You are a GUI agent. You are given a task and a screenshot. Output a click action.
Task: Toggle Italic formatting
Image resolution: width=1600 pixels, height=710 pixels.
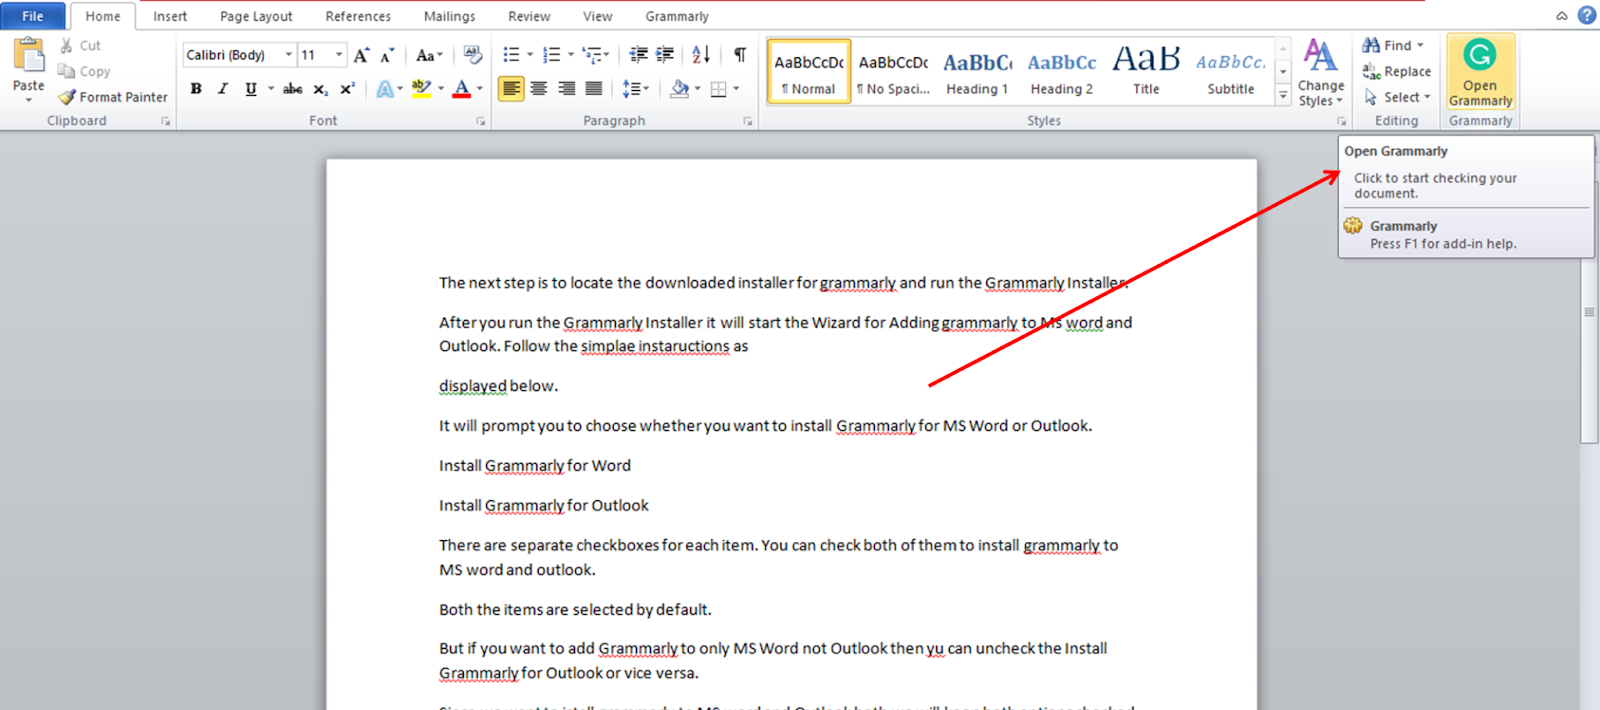click(x=223, y=89)
